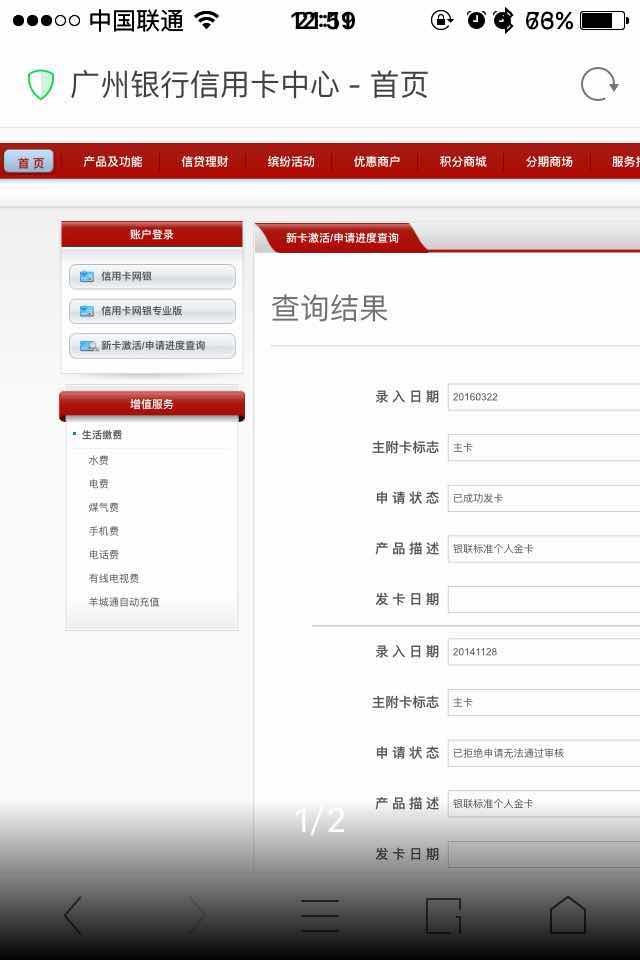640x960 pixels.
Task: Click the 信用卡网银专业版 button
Action: pyautogui.click(x=152, y=311)
